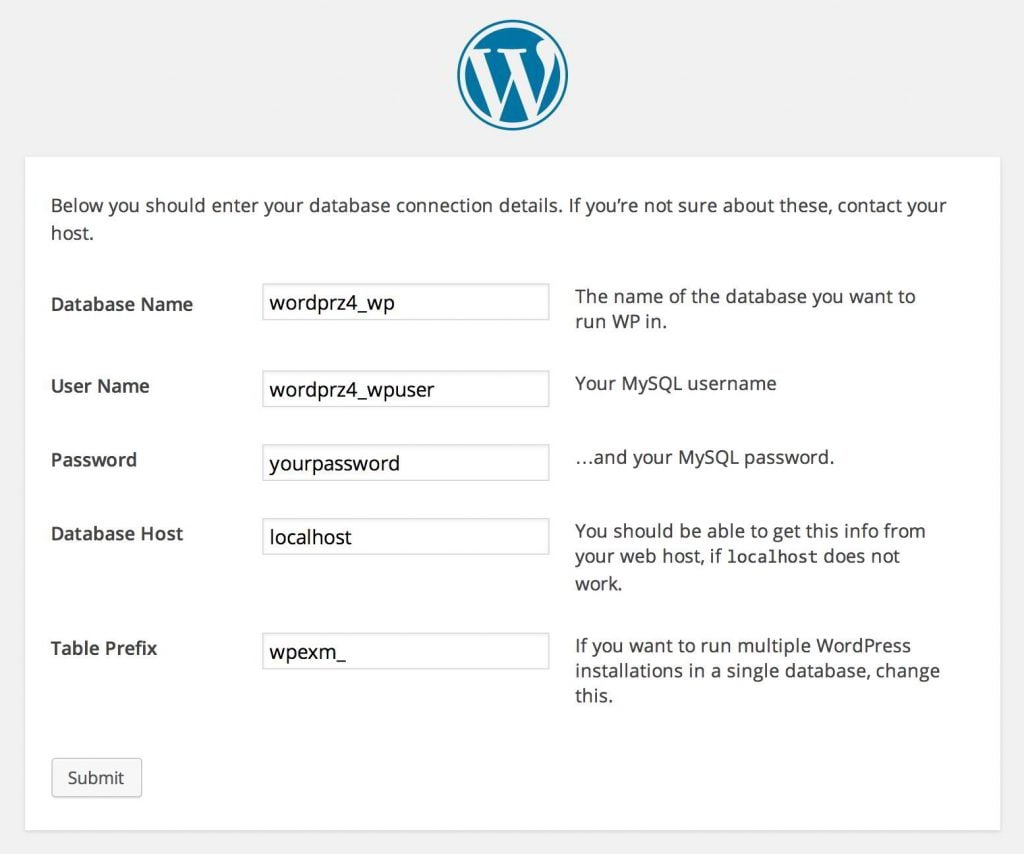
Task: Click the monospace "localhost" word in the hint
Action: (772, 557)
